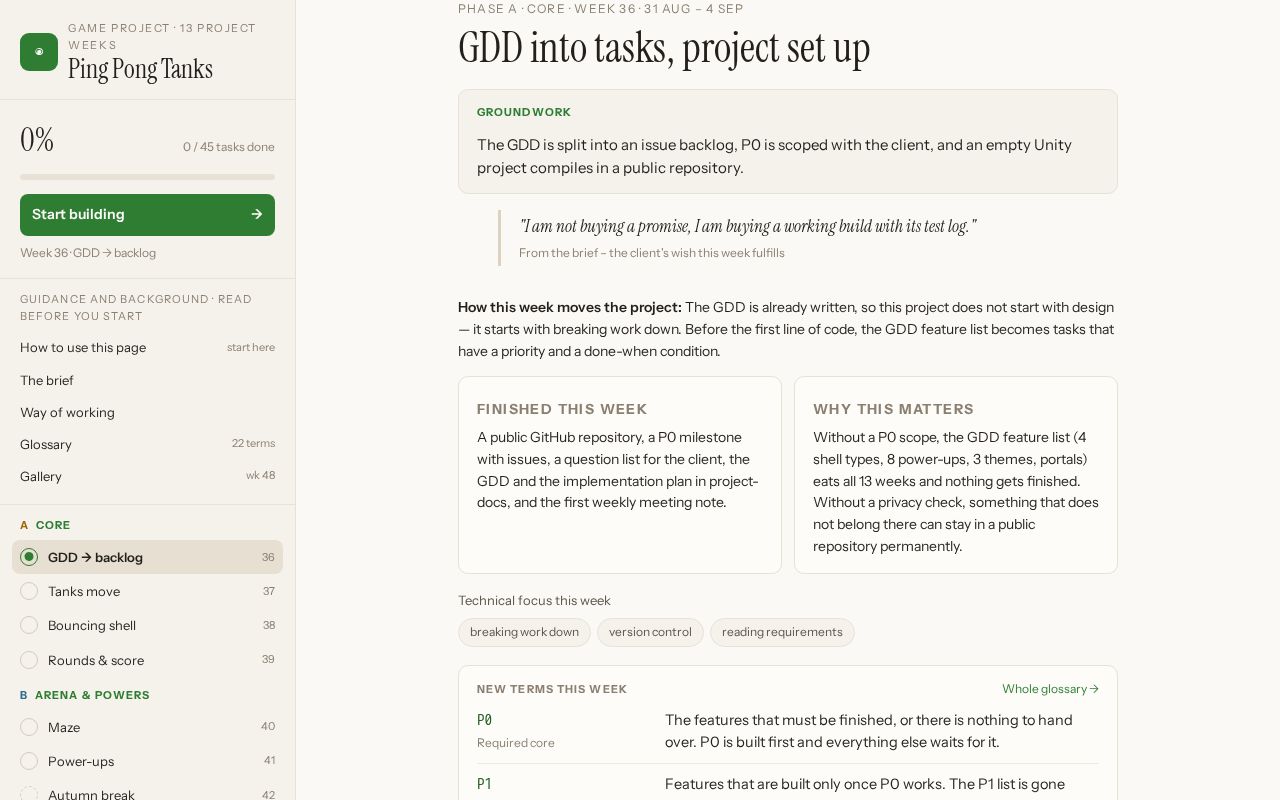Open Maze week 40 item
Image resolution: width=1280 pixels, height=800 pixels.
(x=147, y=727)
